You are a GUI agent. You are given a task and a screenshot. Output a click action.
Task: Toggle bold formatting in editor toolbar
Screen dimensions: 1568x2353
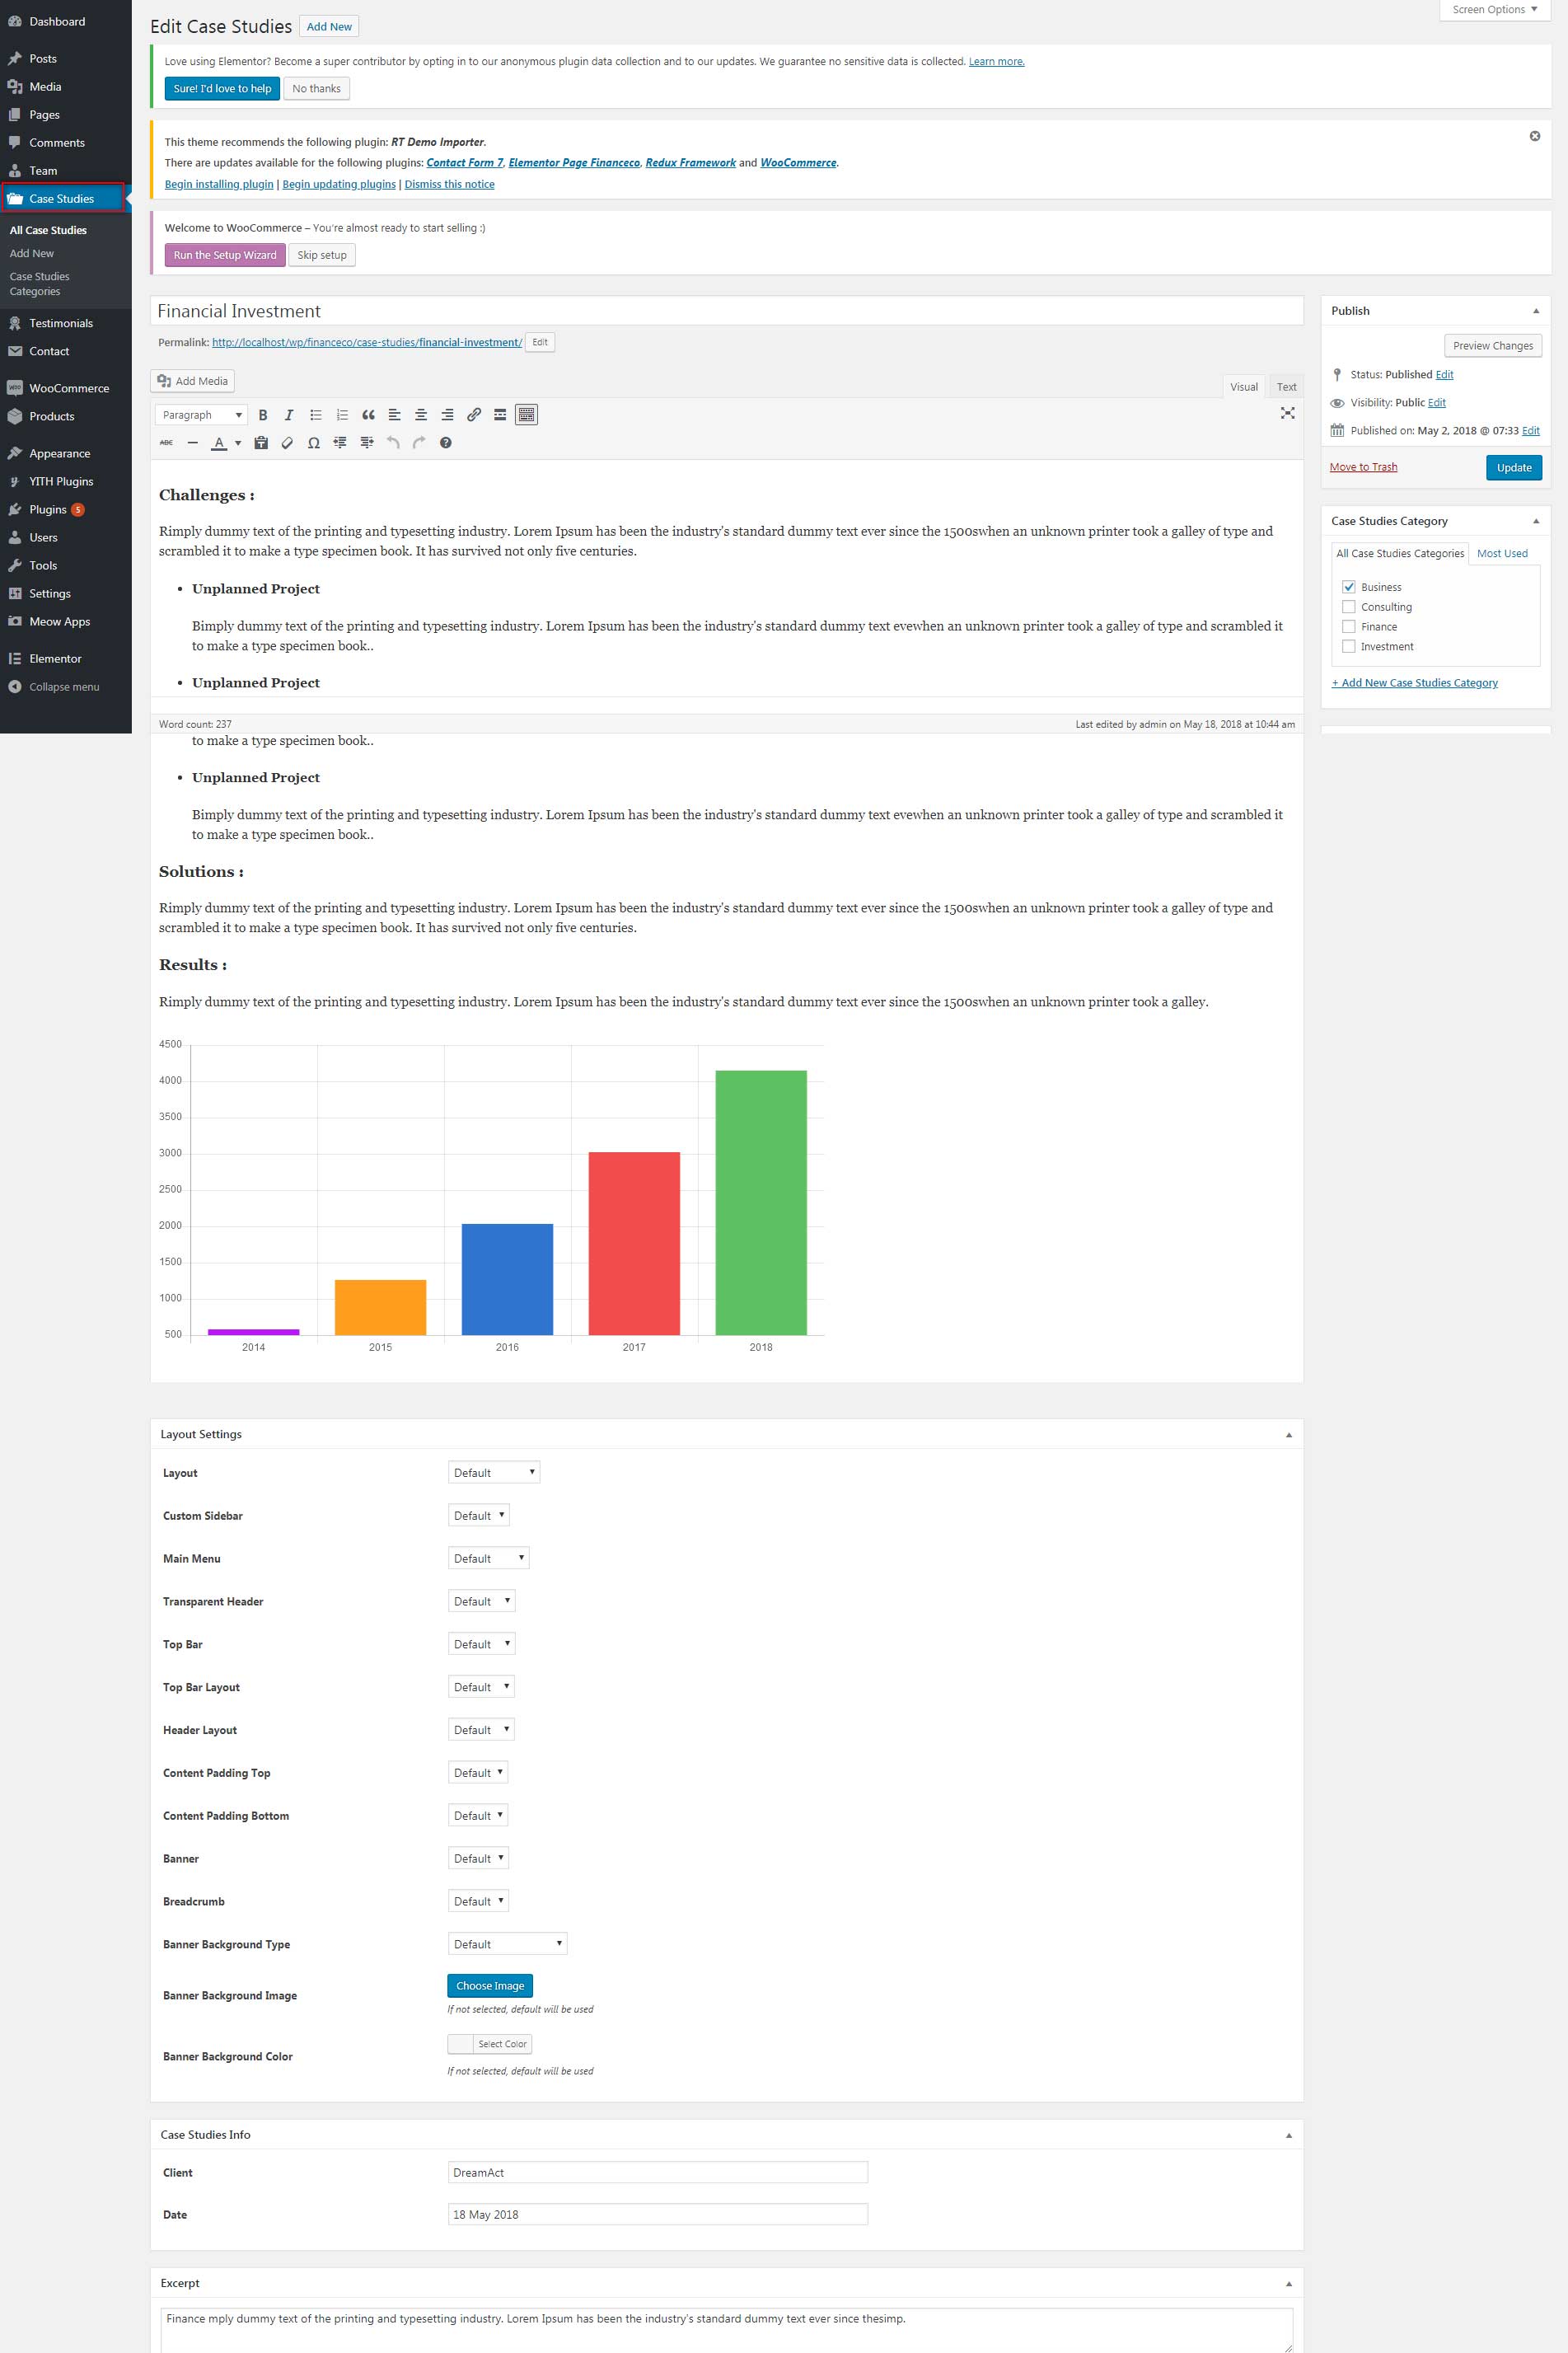point(263,415)
